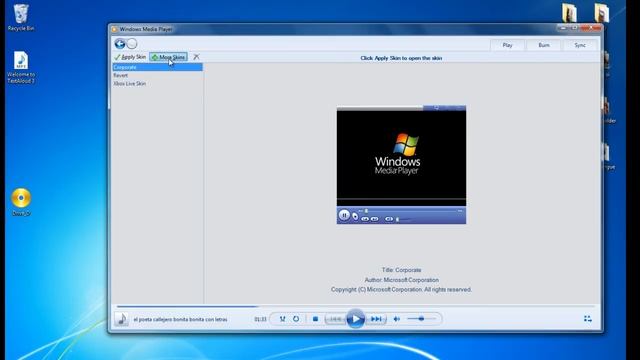
Task: Adjust the volume slider
Action: click(422, 319)
